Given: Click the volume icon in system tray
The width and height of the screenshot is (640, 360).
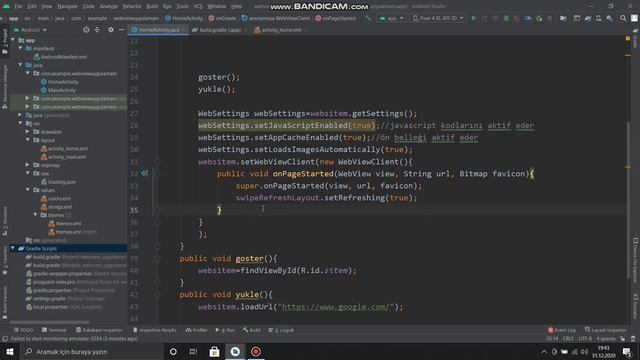Looking at the screenshot, I should (584, 351).
